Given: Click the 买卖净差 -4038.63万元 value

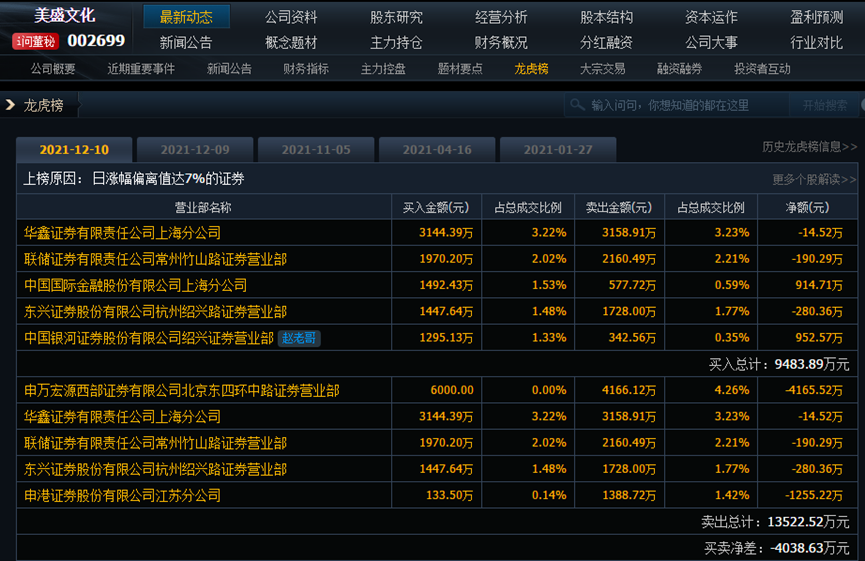Looking at the screenshot, I should 777,548.
